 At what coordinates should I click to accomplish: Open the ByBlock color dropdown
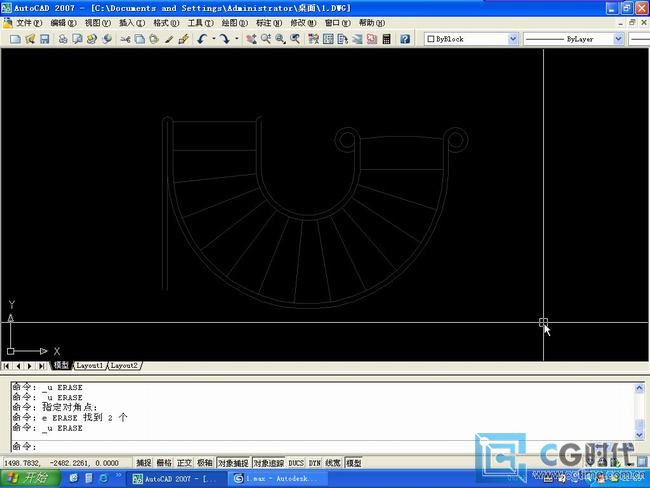513,39
